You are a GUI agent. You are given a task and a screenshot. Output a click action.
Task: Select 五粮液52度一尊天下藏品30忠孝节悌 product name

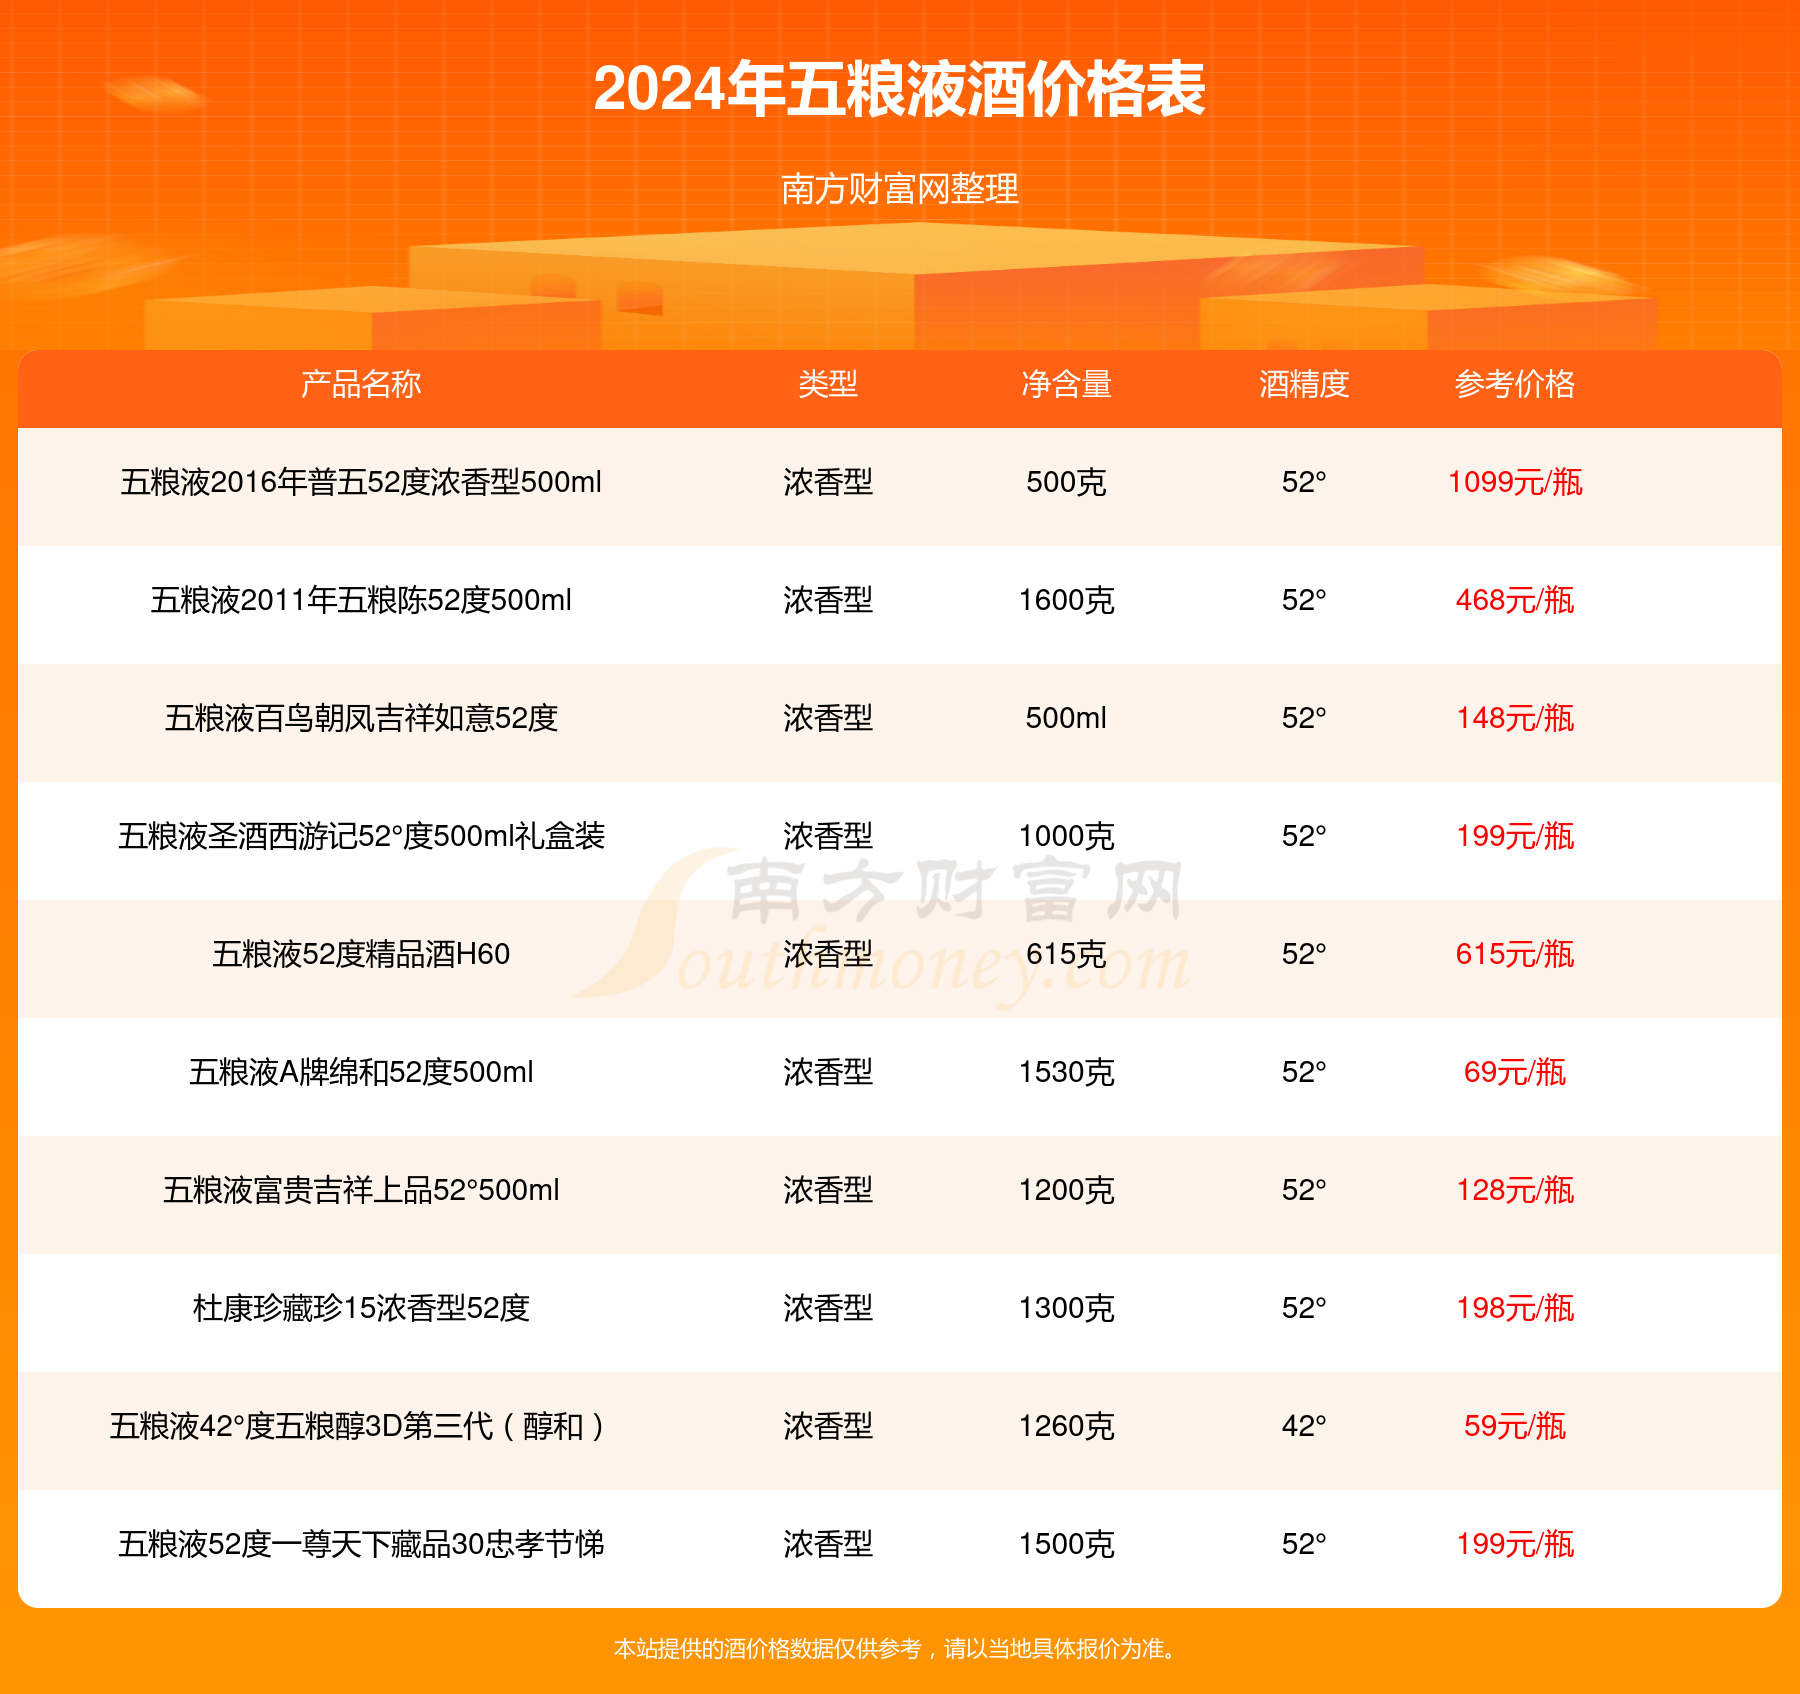[x=361, y=1544]
